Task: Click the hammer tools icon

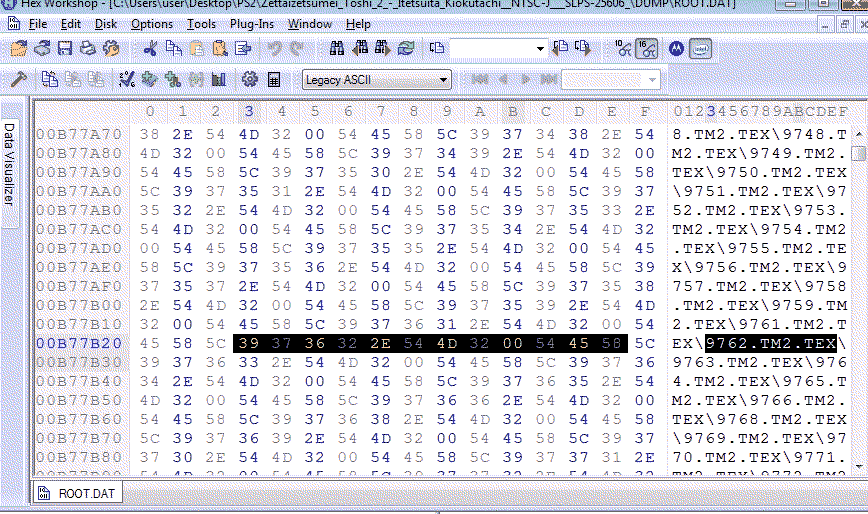Action: [x=19, y=80]
